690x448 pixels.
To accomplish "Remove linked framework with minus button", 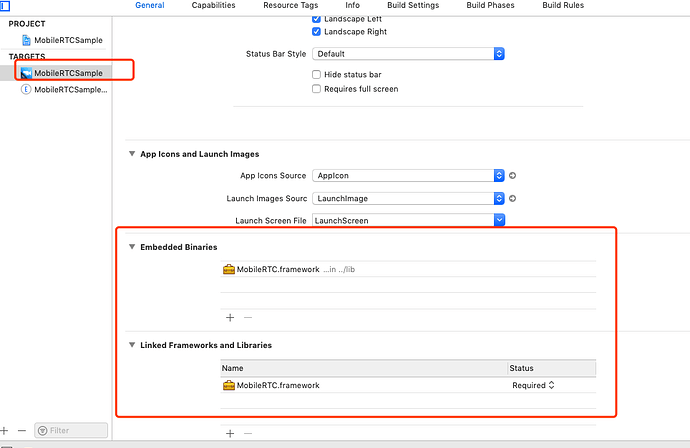I will coord(248,433).
